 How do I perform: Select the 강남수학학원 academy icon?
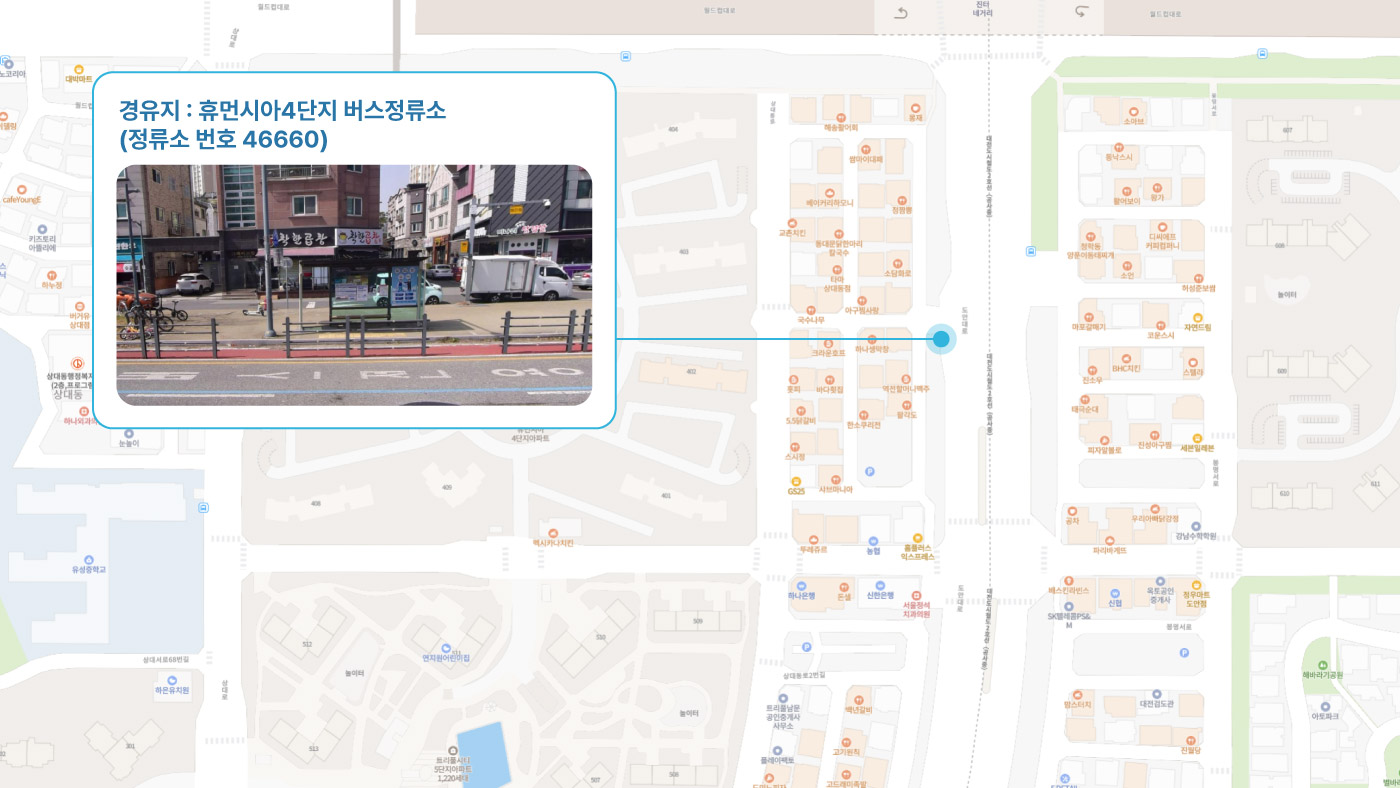point(1195,525)
